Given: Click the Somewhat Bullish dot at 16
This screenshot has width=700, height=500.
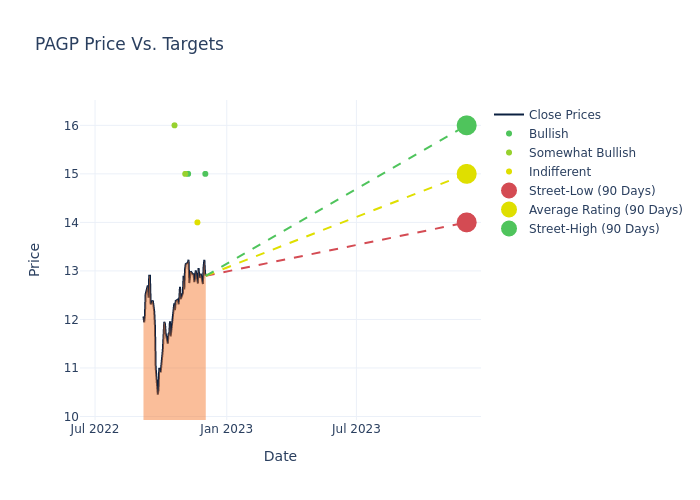Looking at the screenshot, I should 174,125.
